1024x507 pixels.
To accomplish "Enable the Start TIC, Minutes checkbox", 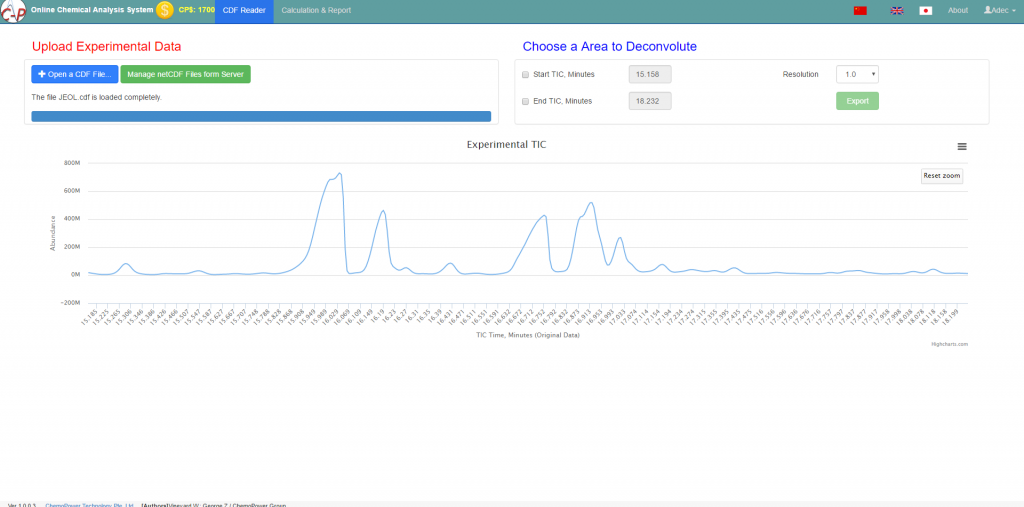I will [x=526, y=74].
